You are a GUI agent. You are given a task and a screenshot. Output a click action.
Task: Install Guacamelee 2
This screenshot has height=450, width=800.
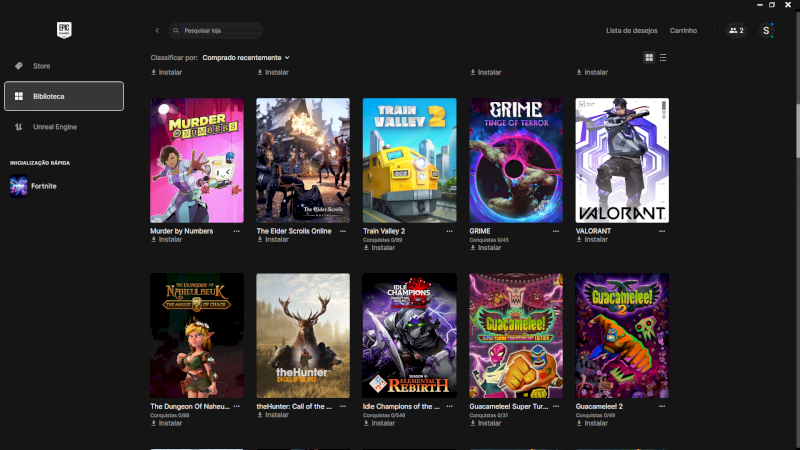[x=592, y=423]
